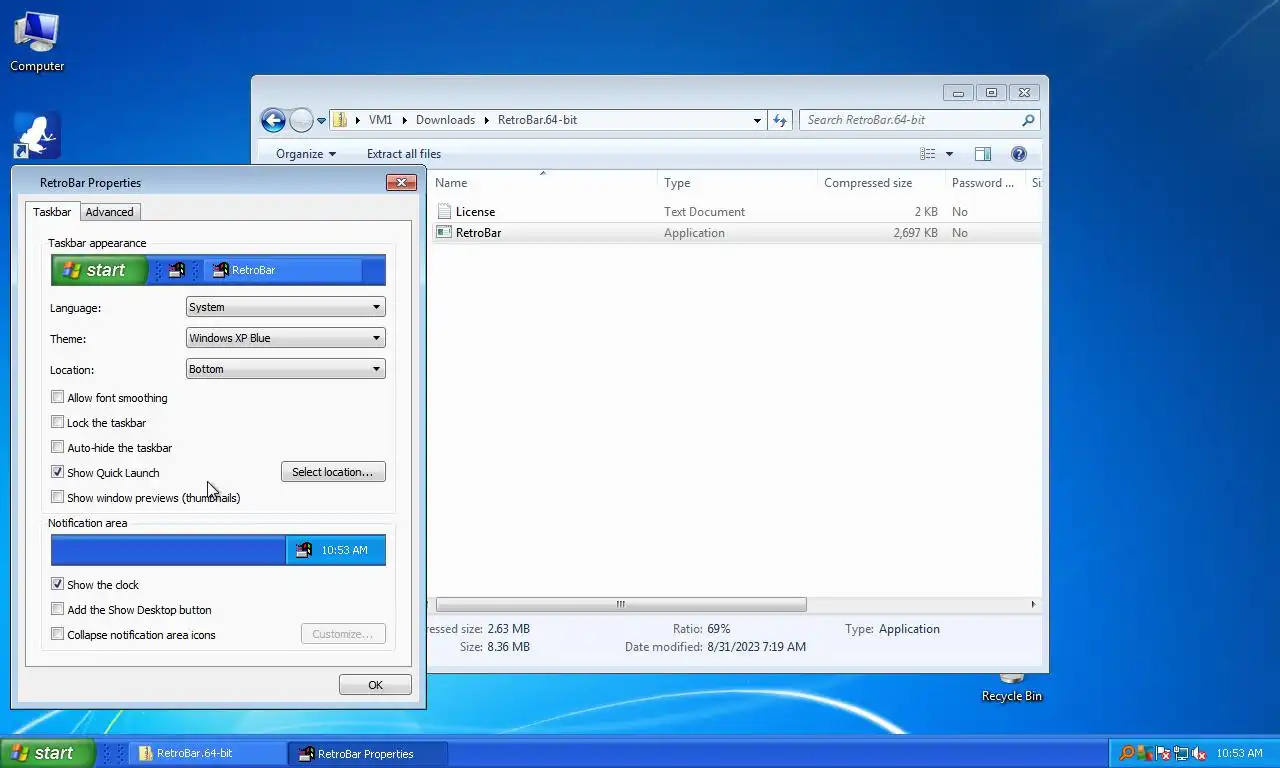Open the Theme dropdown showing Windows XP Blue
This screenshot has width=1280, height=768.
[285, 338]
